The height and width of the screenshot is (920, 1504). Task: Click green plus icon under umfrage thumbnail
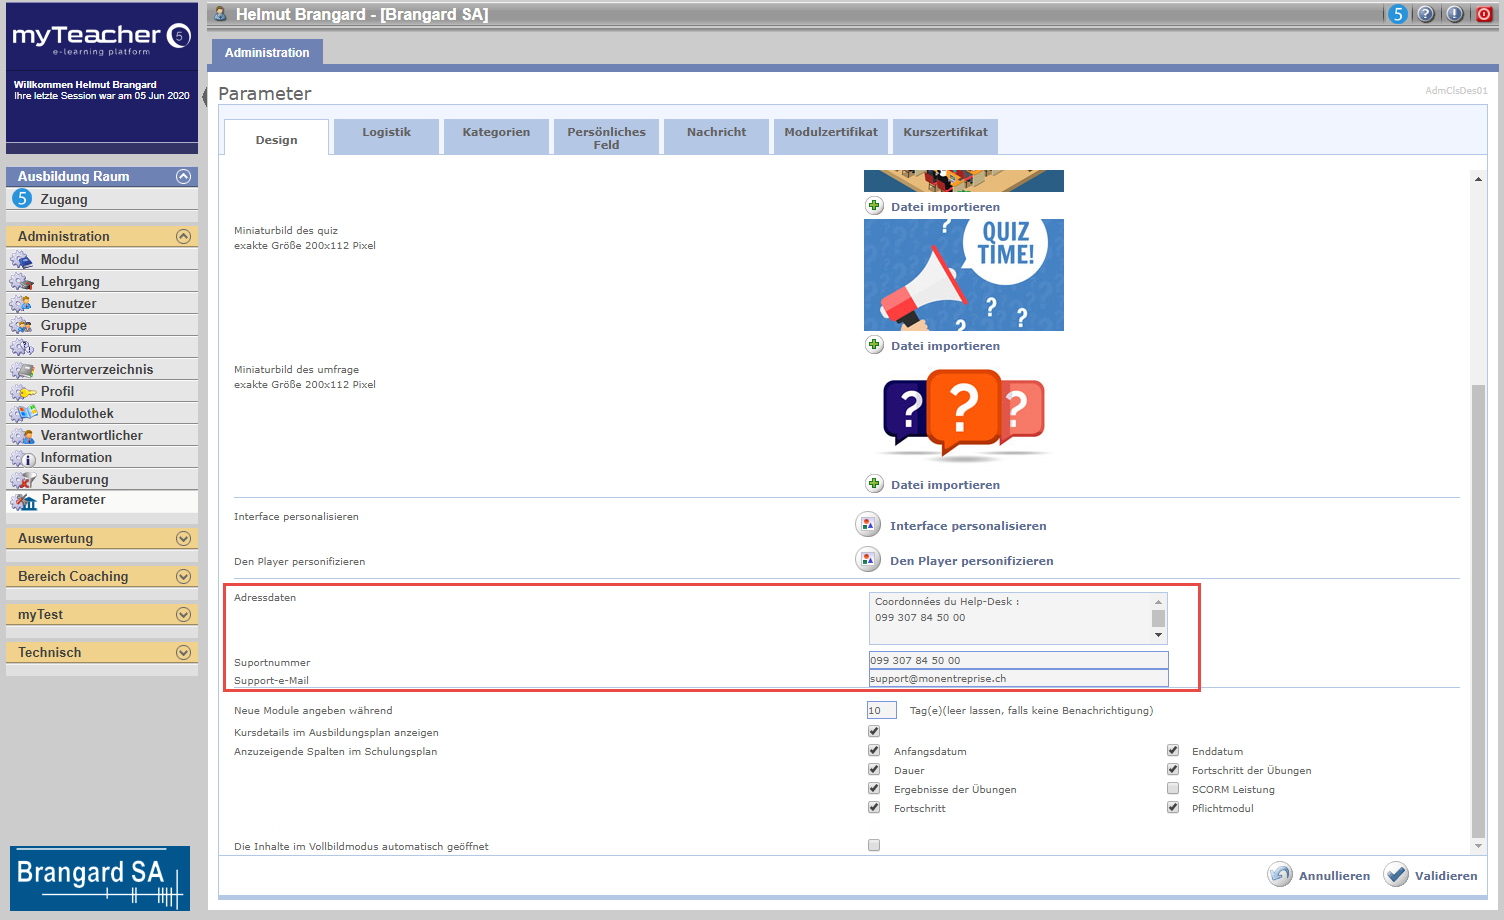pos(874,484)
